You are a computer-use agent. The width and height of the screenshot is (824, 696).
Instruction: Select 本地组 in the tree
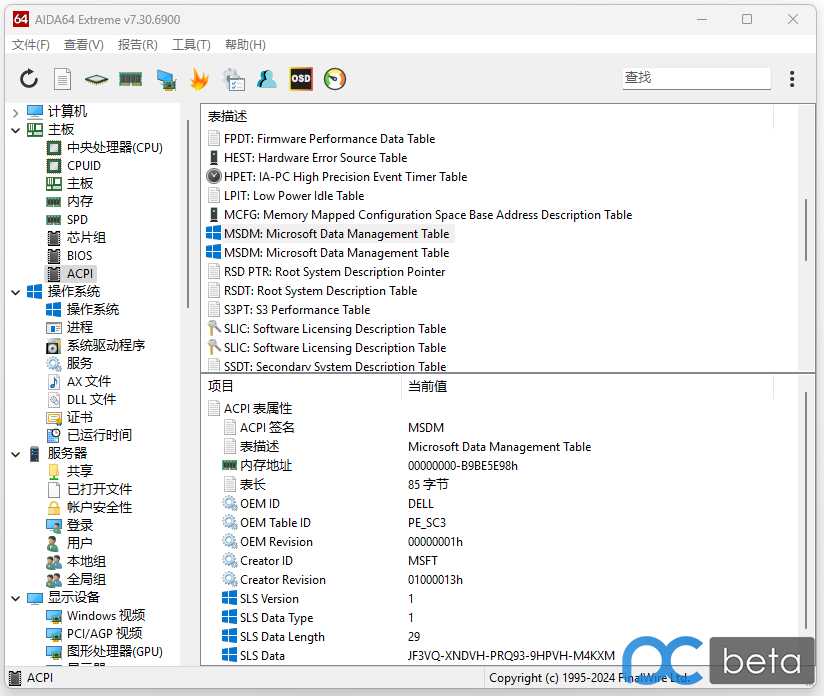pos(76,561)
